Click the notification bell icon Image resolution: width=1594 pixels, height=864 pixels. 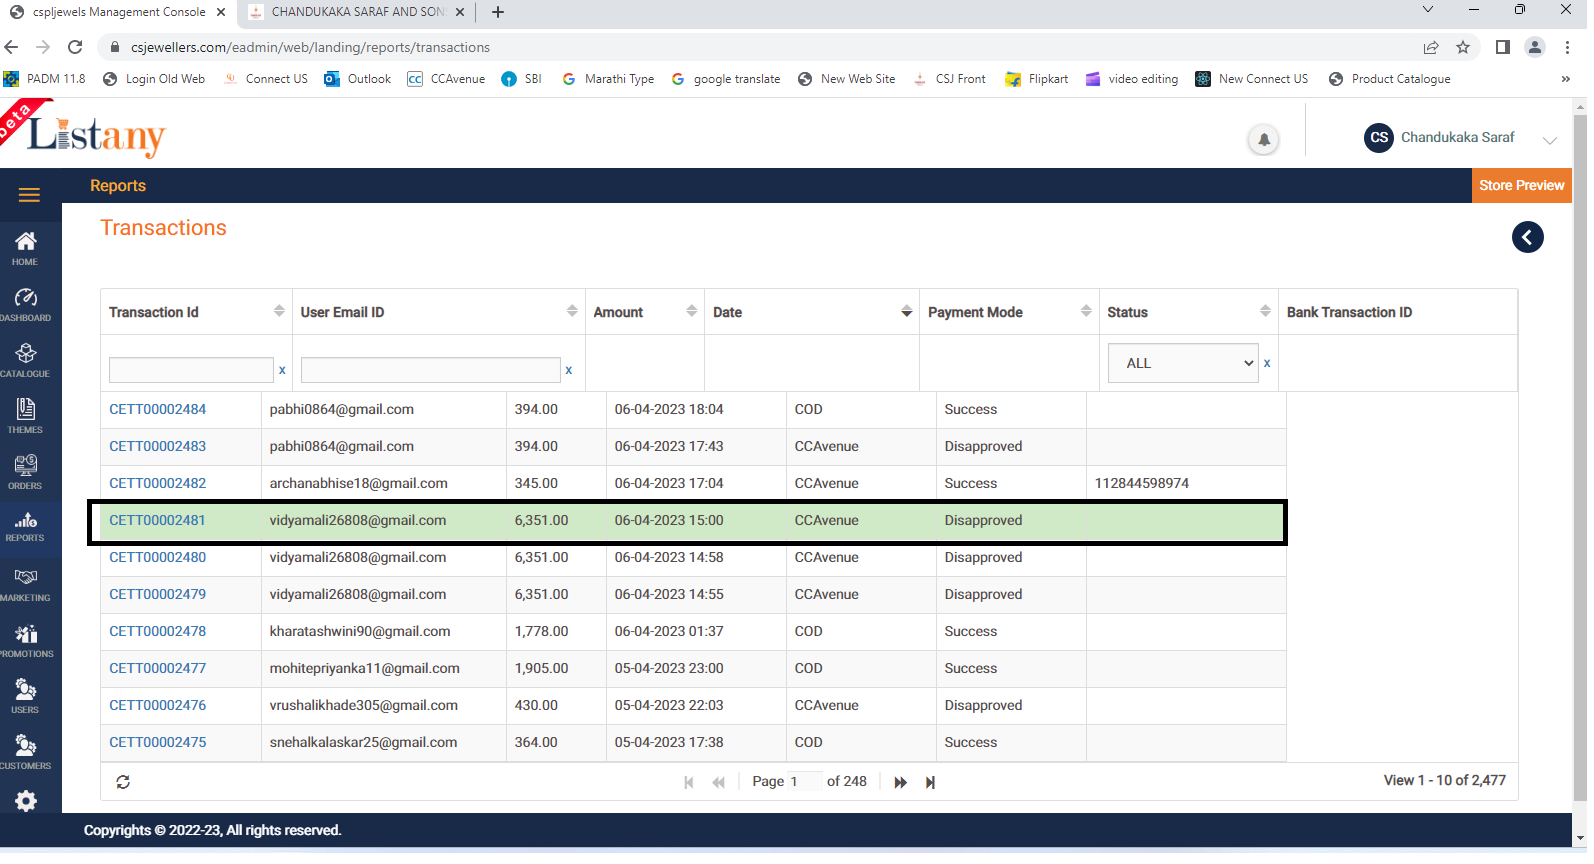[1264, 139]
